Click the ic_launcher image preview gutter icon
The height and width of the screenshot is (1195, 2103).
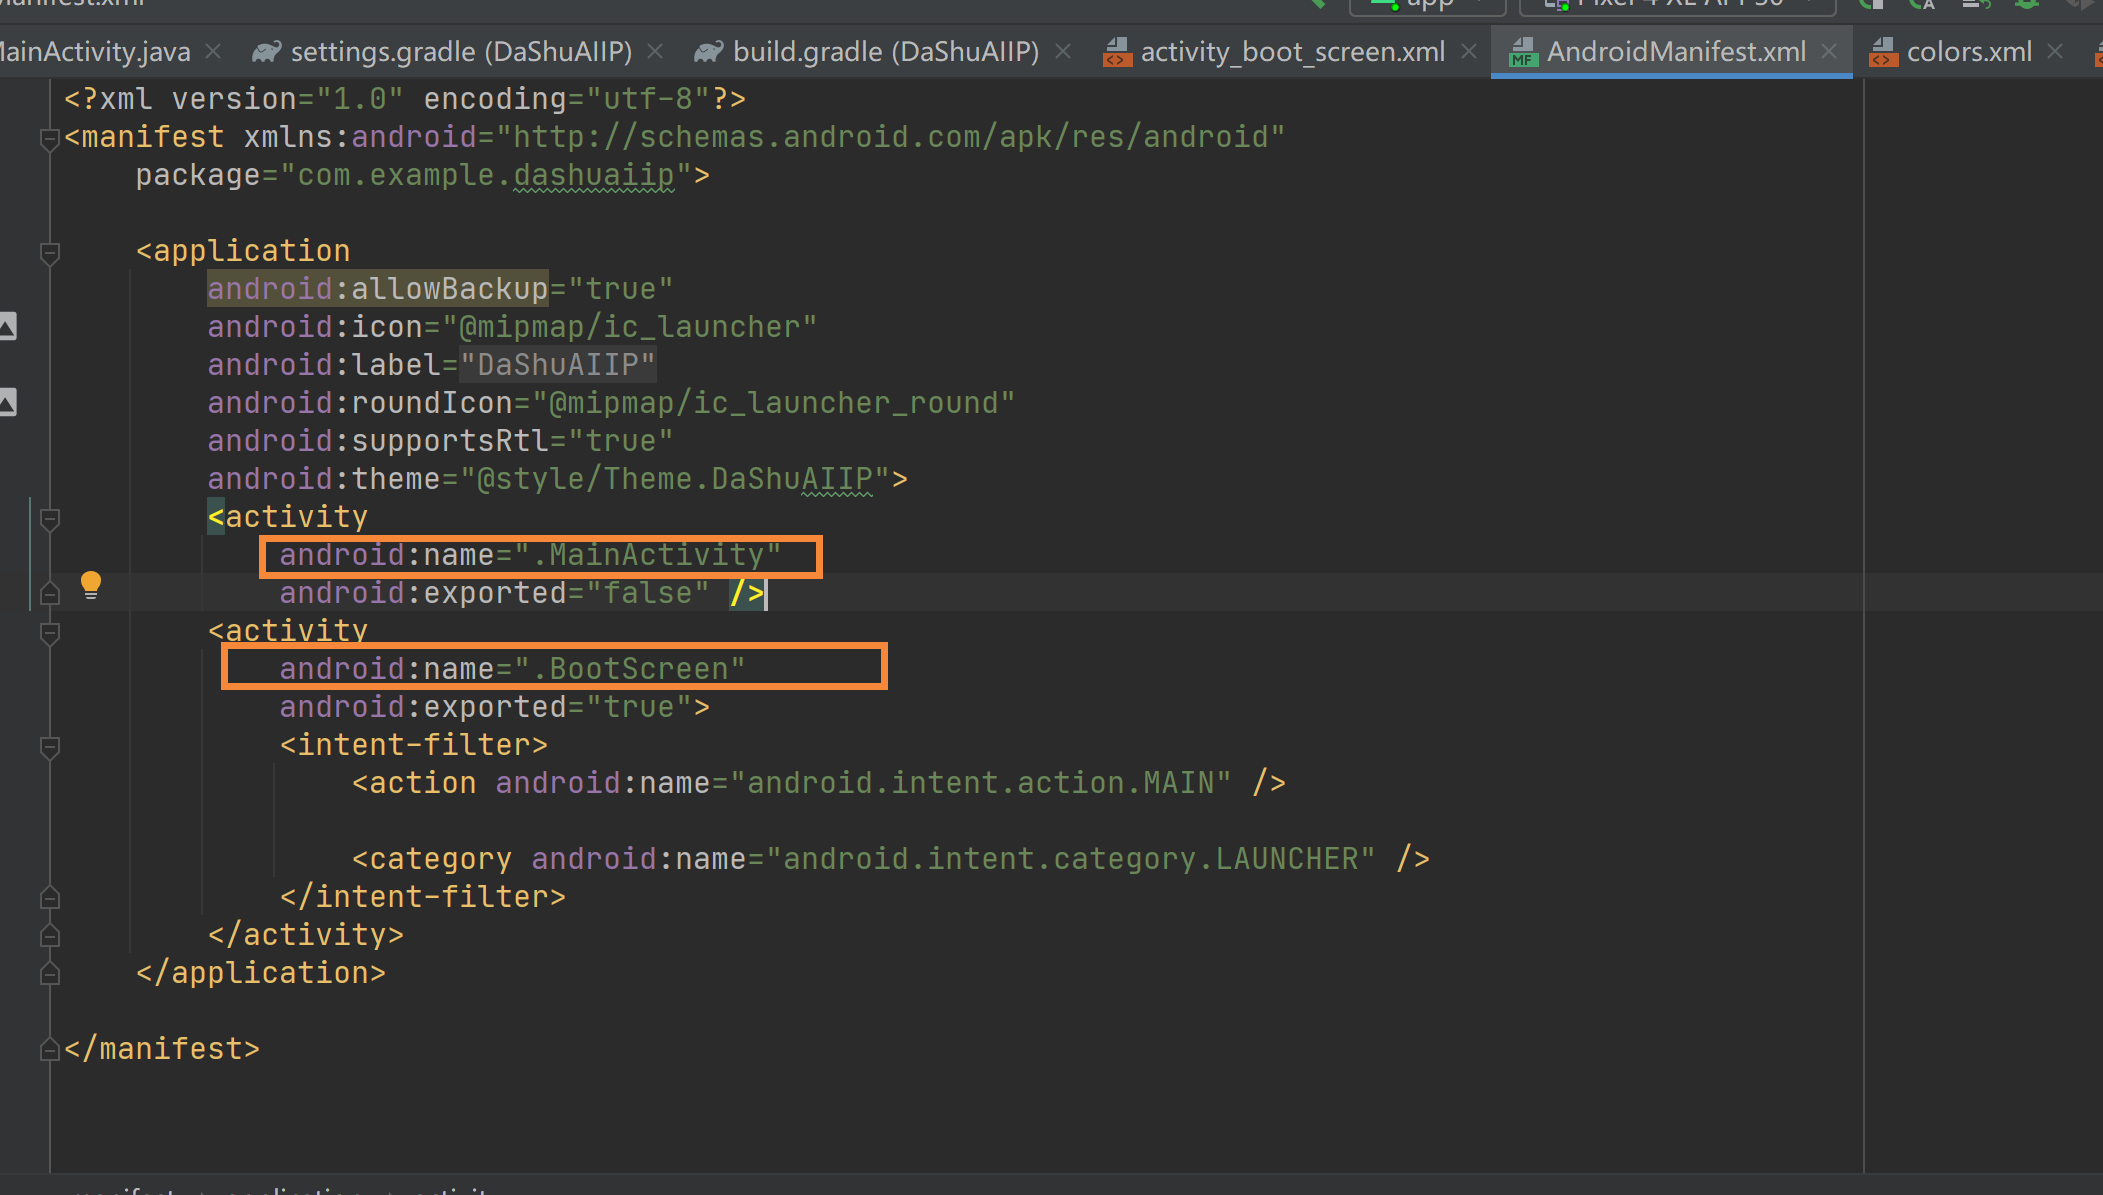pos(8,326)
